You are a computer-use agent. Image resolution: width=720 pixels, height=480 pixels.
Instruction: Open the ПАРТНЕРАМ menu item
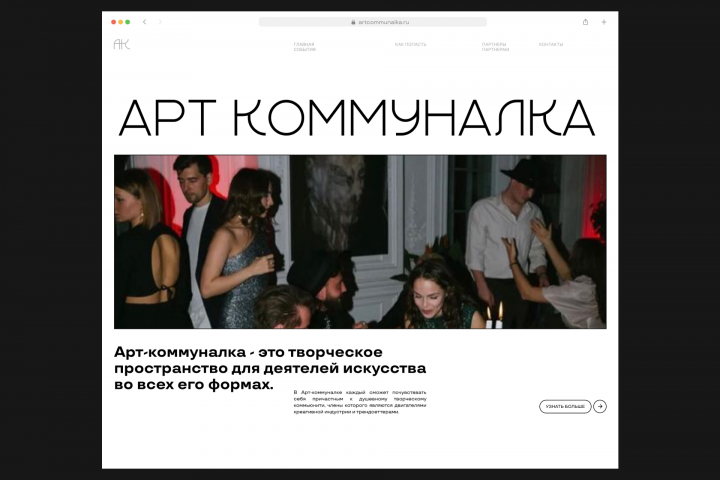(x=495, y=50)
